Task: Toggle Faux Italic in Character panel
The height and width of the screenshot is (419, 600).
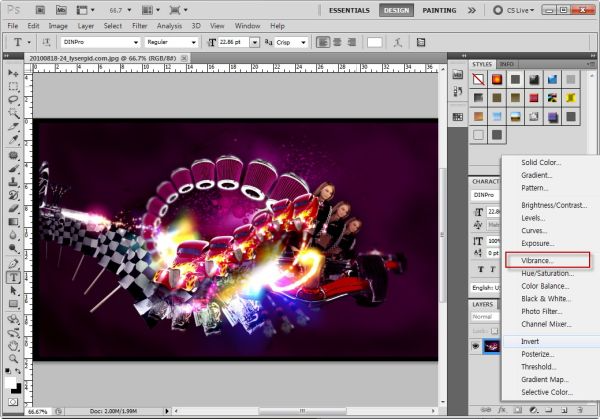Action: pos(493,269)
